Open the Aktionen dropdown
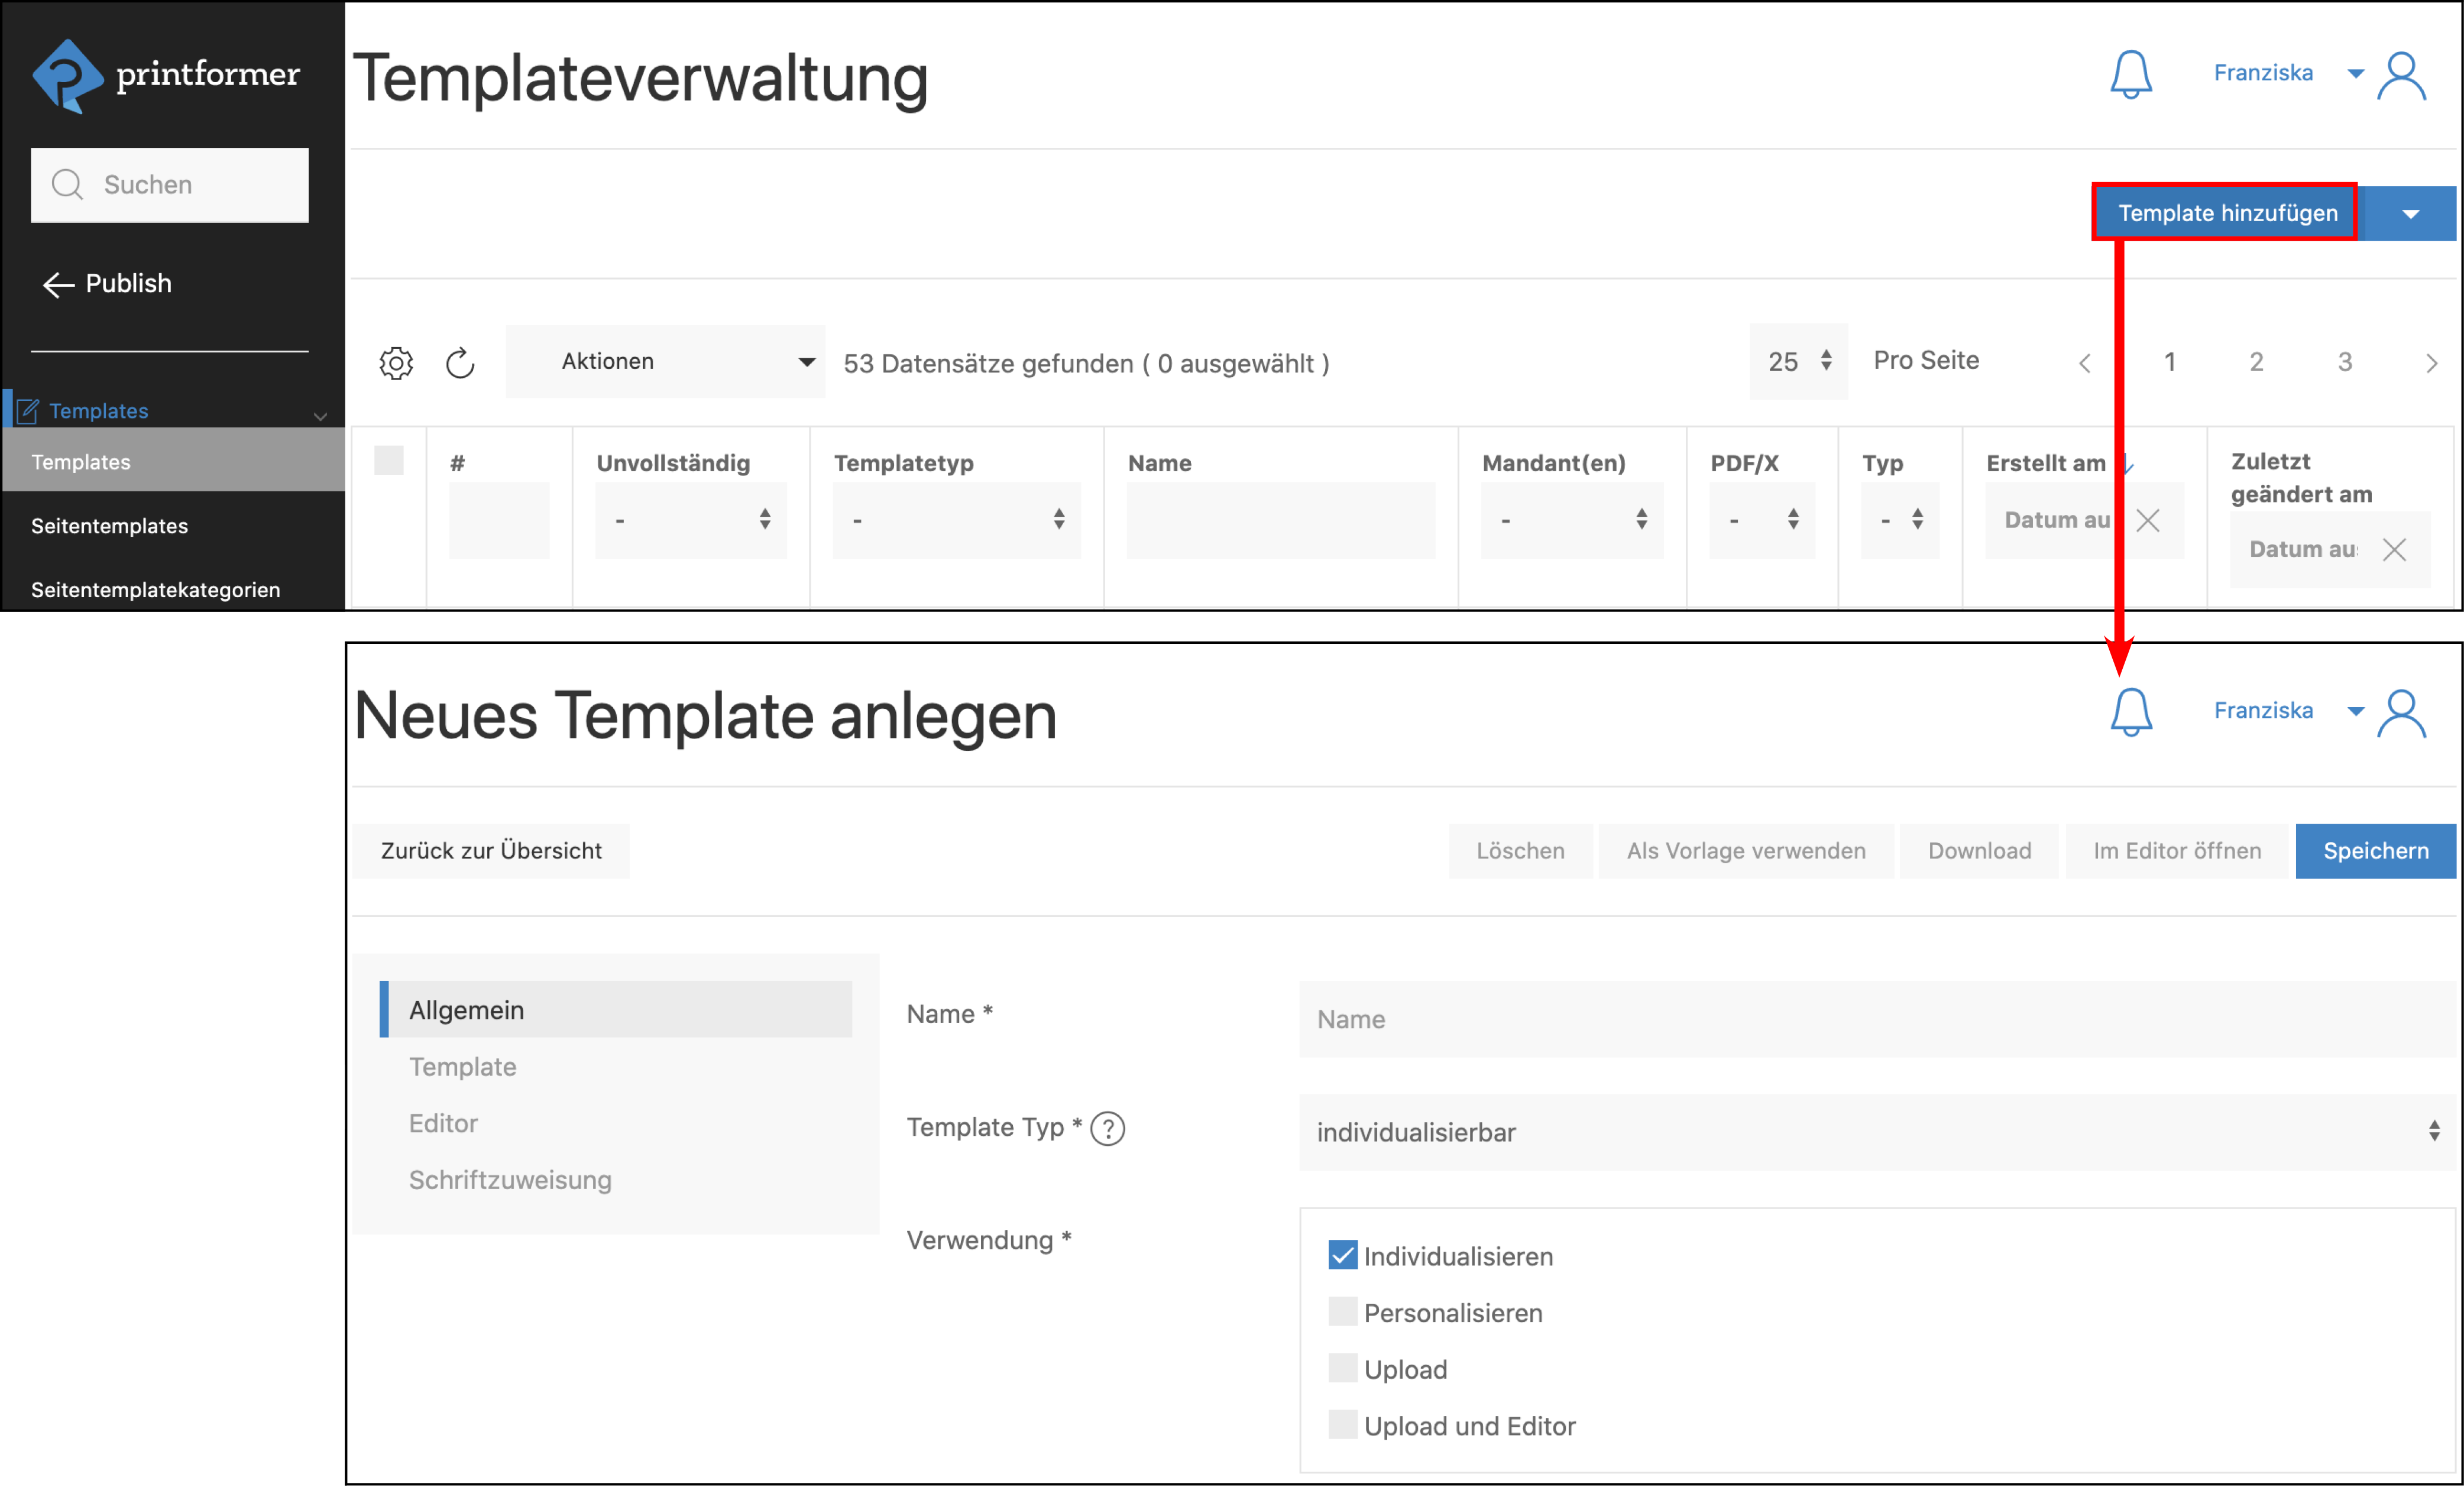 click(664, 361)
